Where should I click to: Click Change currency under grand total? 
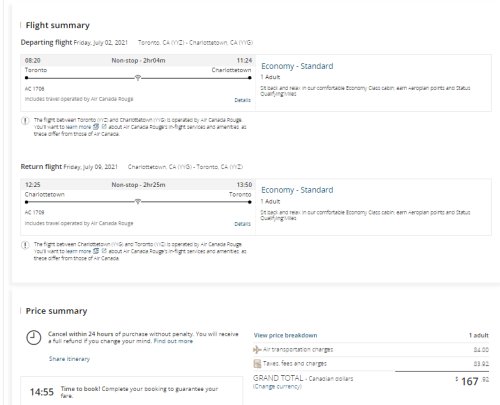pos(277,387)
